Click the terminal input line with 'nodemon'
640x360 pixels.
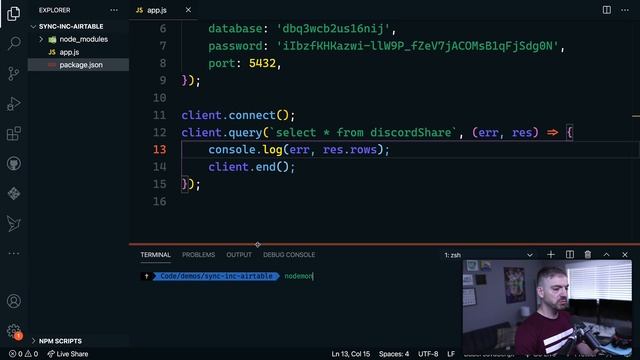coord(298,276)
